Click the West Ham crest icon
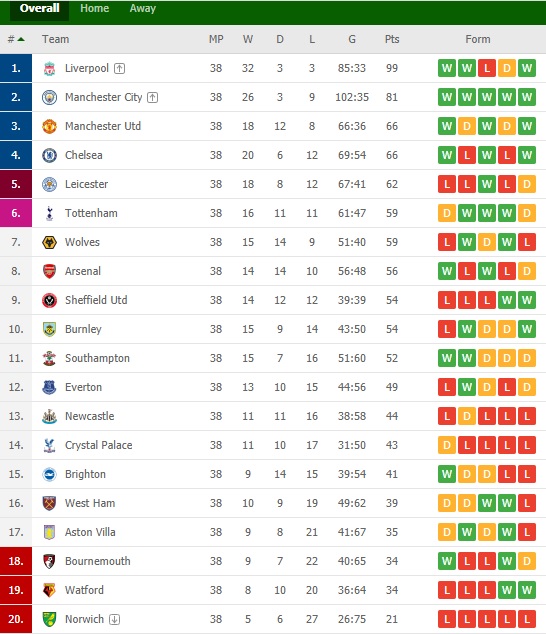This screenshot has width=546, height=634. pos(49,503)
